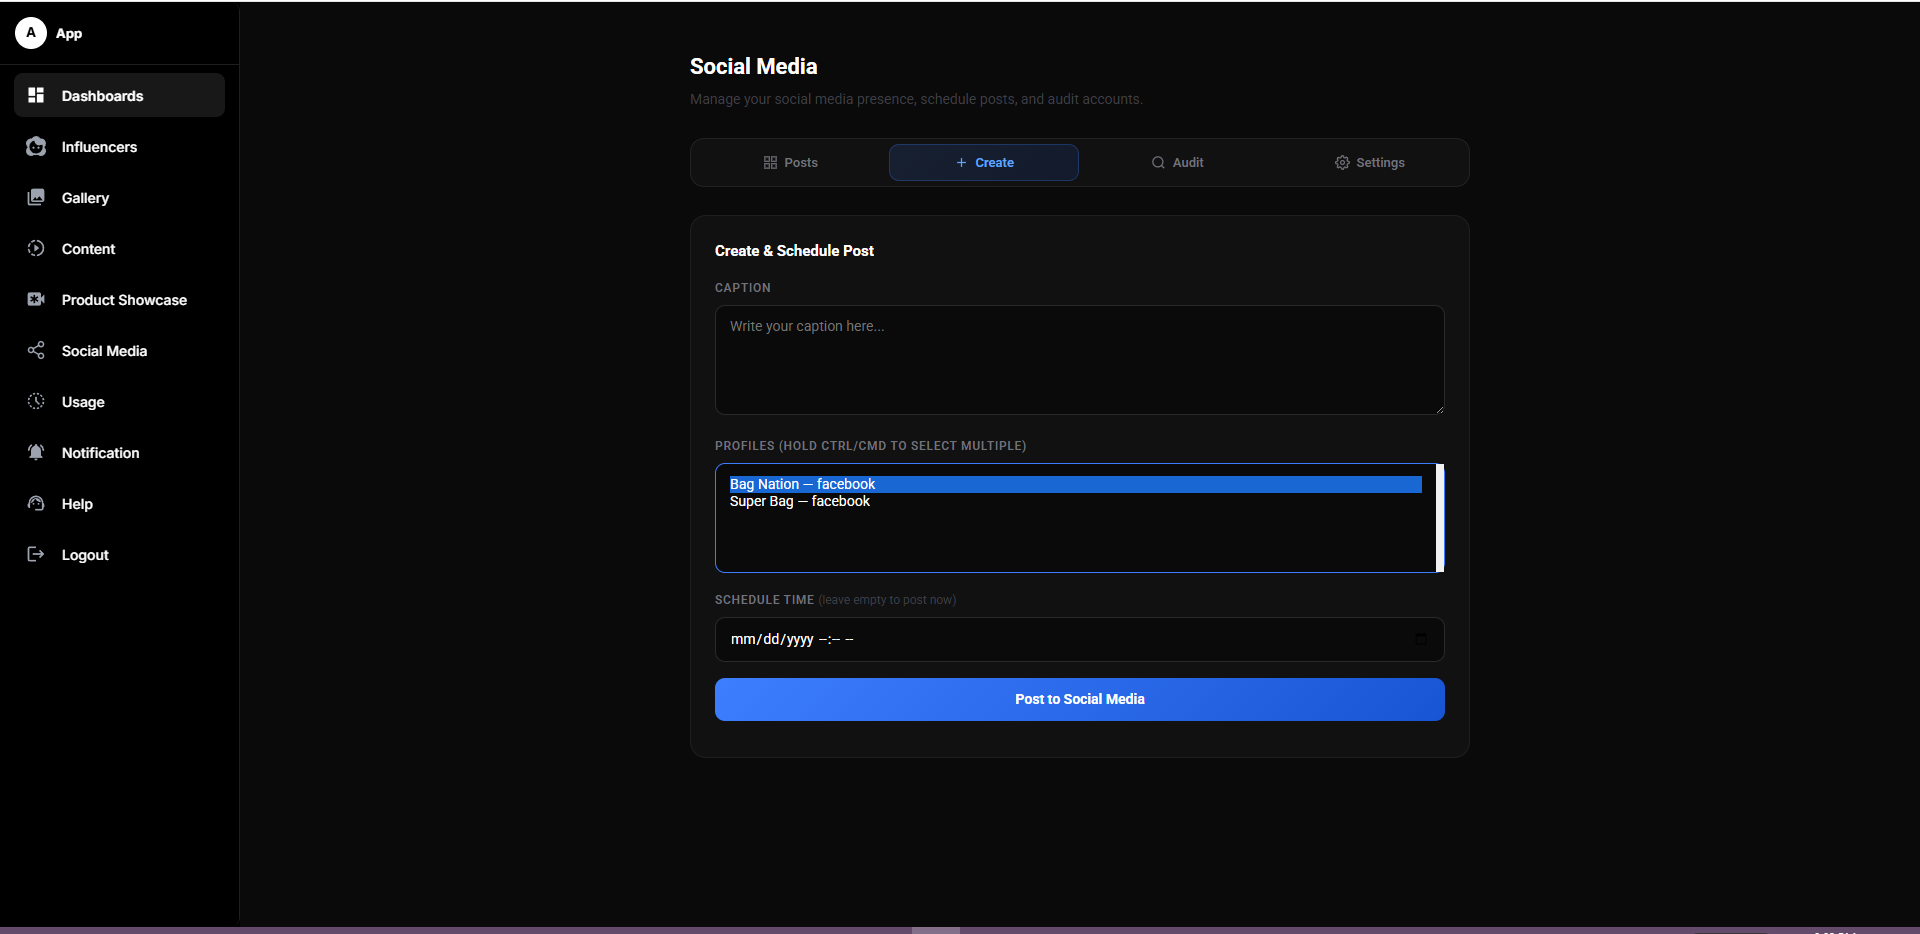Viewport: 1920px width, 934px height.
Task: Click the Help headset icon
Action: click(x=36, y=503)
